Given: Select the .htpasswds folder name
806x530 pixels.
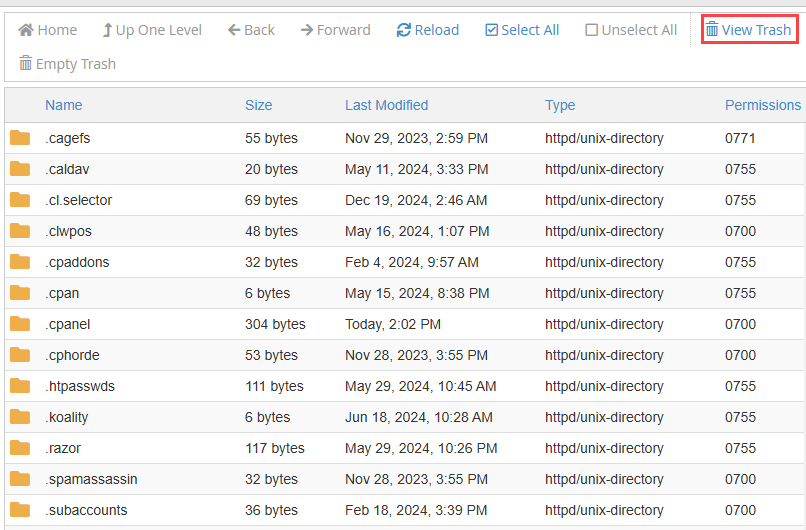Looking at the screenshot, I should 80,386.
